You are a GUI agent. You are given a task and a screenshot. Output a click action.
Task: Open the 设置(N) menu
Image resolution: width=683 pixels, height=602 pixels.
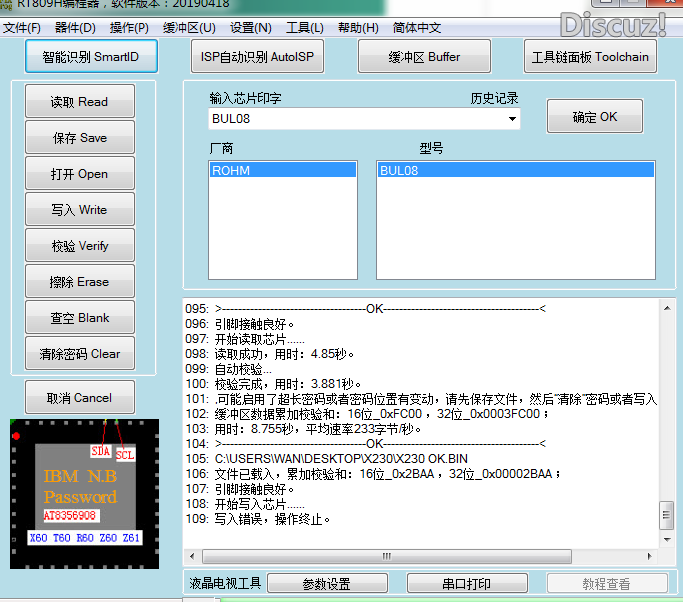click(x=250, y=28)
